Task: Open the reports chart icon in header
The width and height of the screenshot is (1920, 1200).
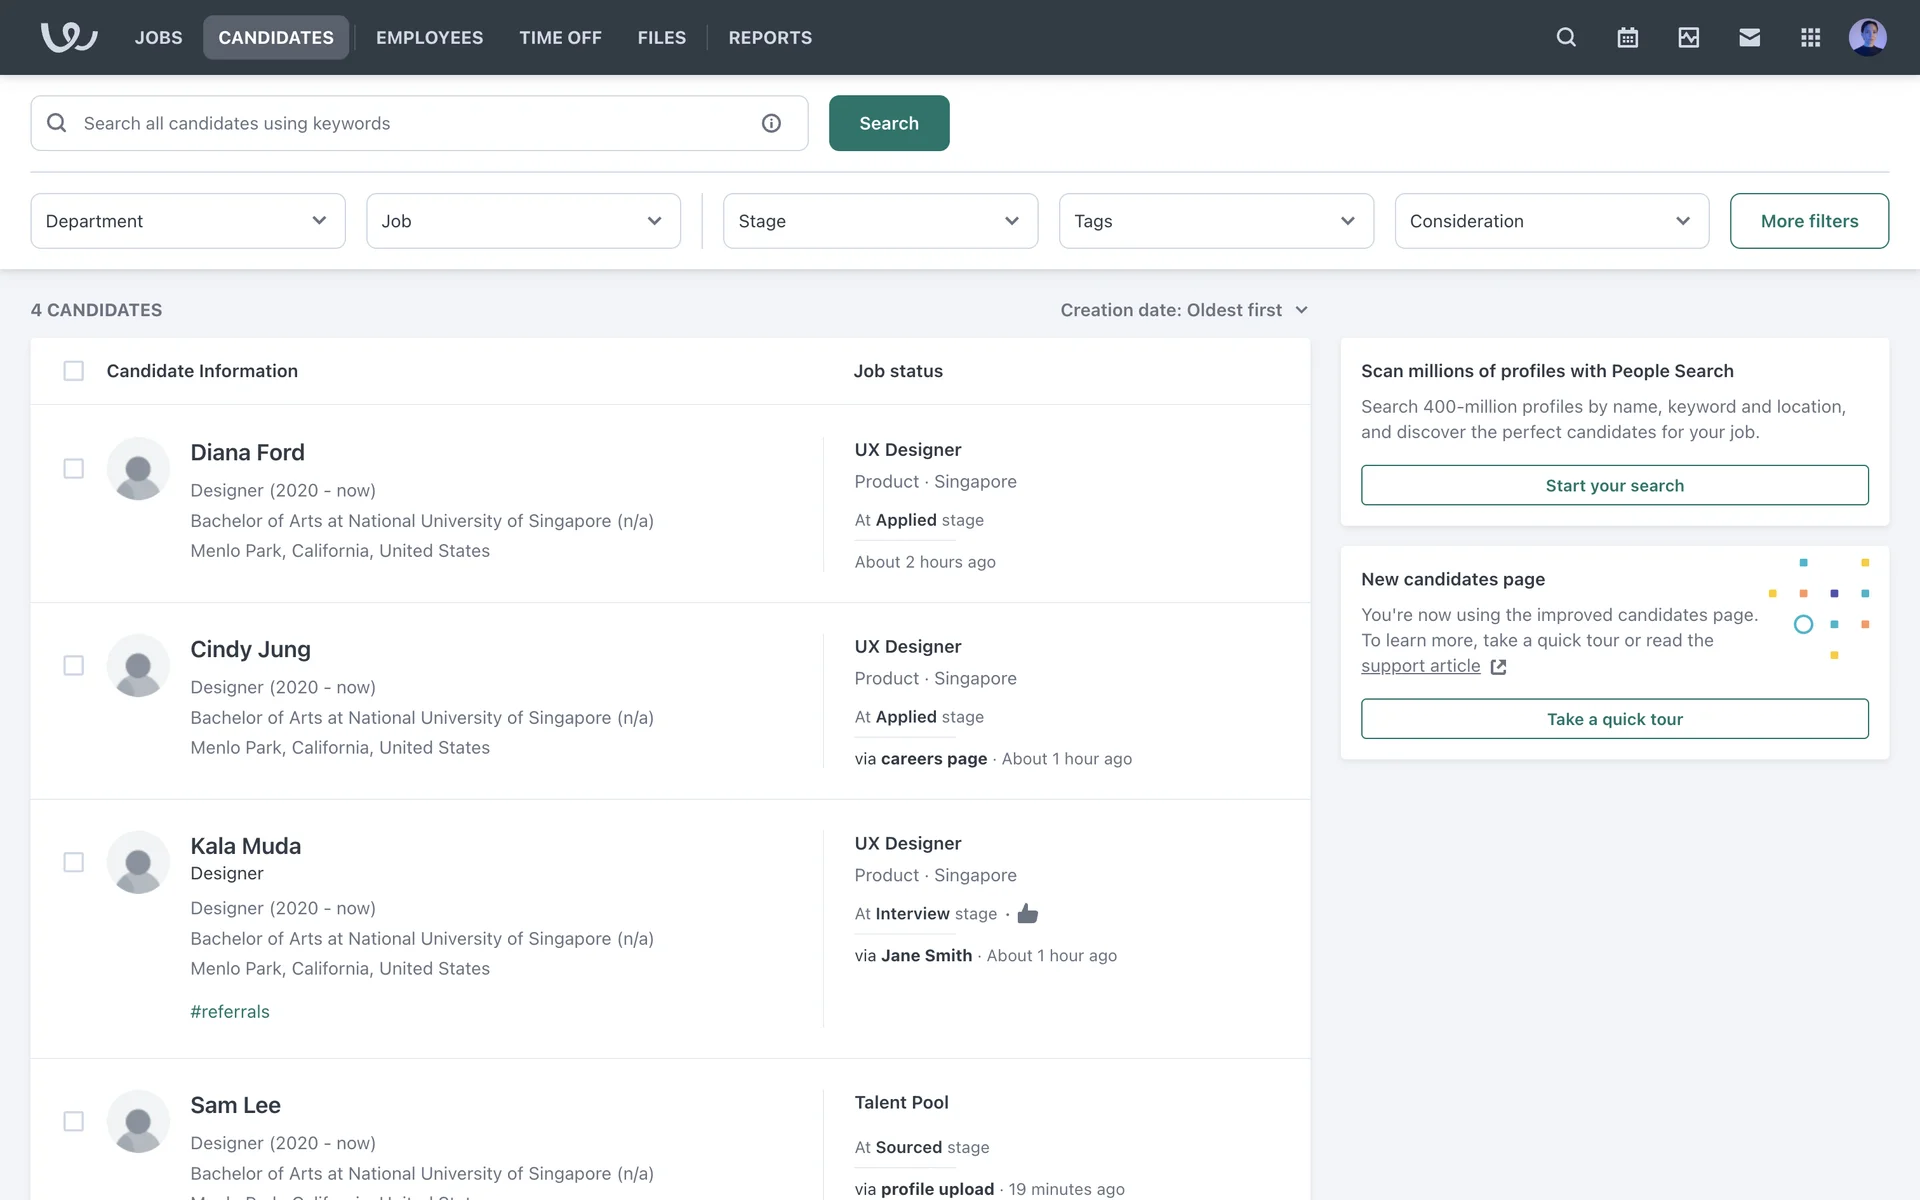Action: click(1688, 38)
